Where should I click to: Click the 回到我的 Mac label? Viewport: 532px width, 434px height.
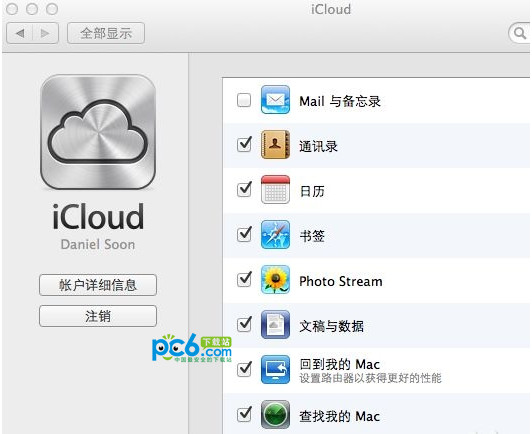[339, 364]
